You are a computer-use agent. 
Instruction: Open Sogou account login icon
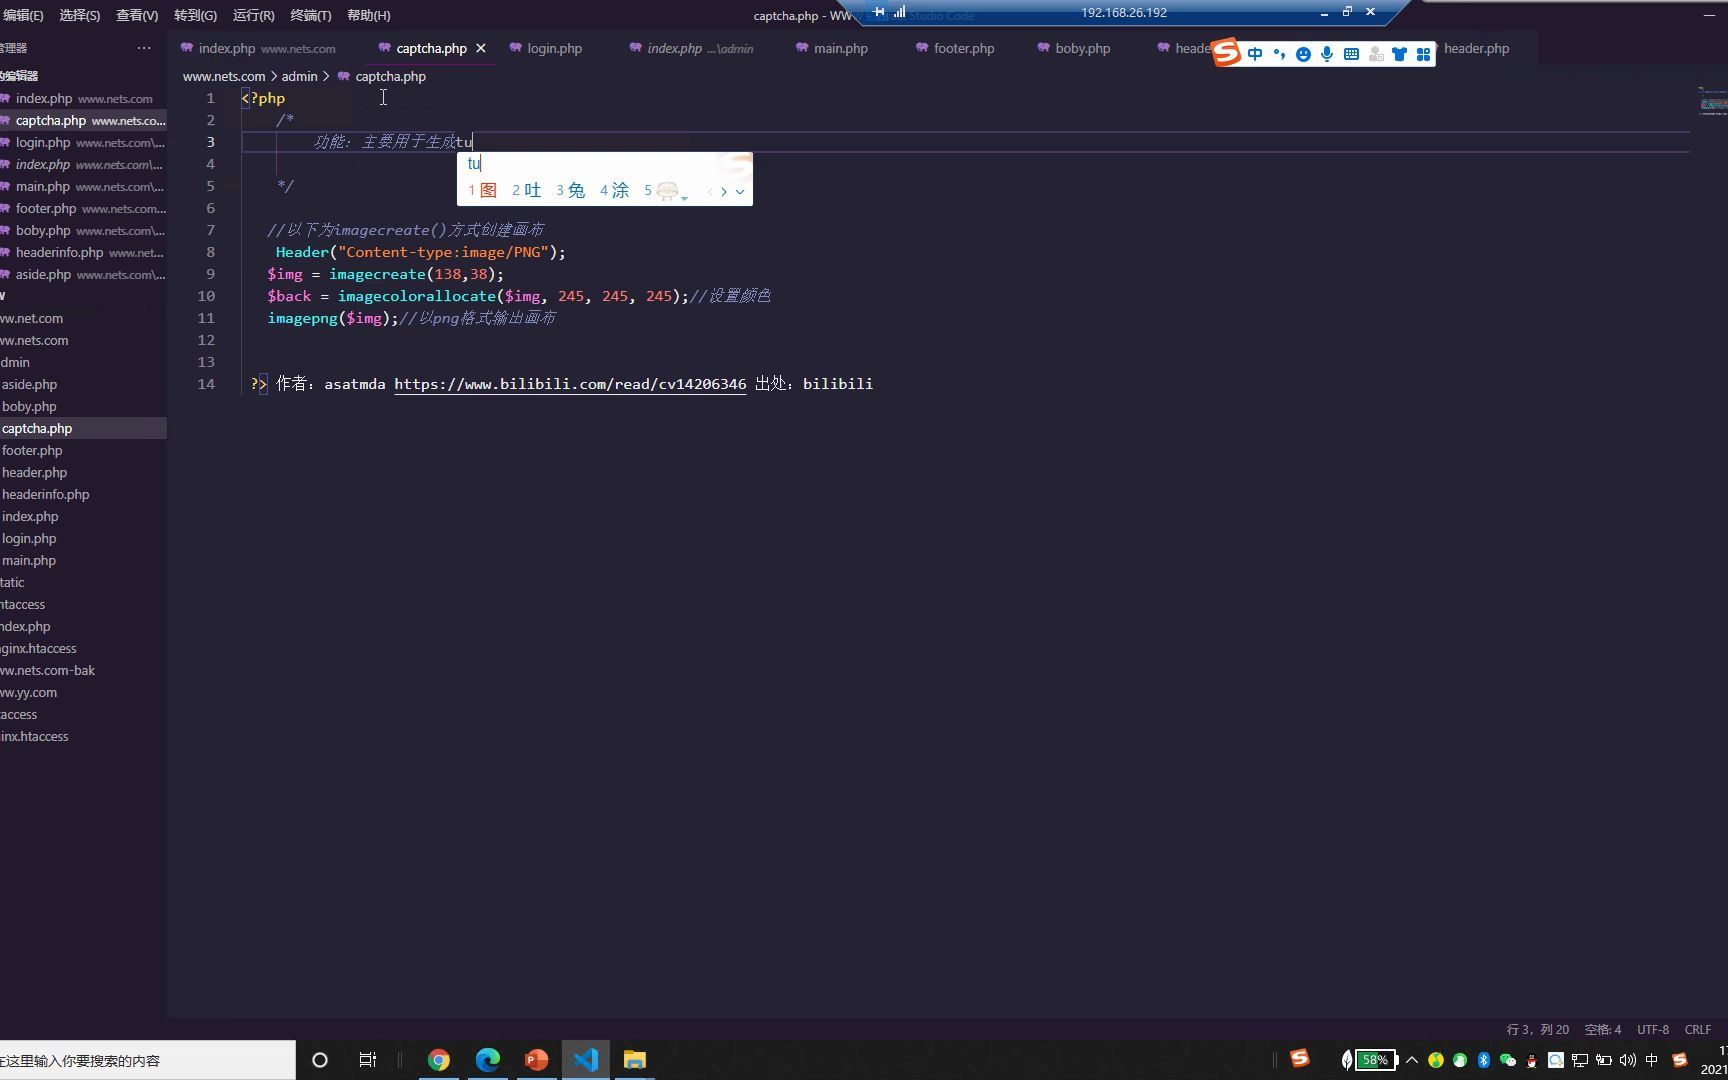[1376, 54]
